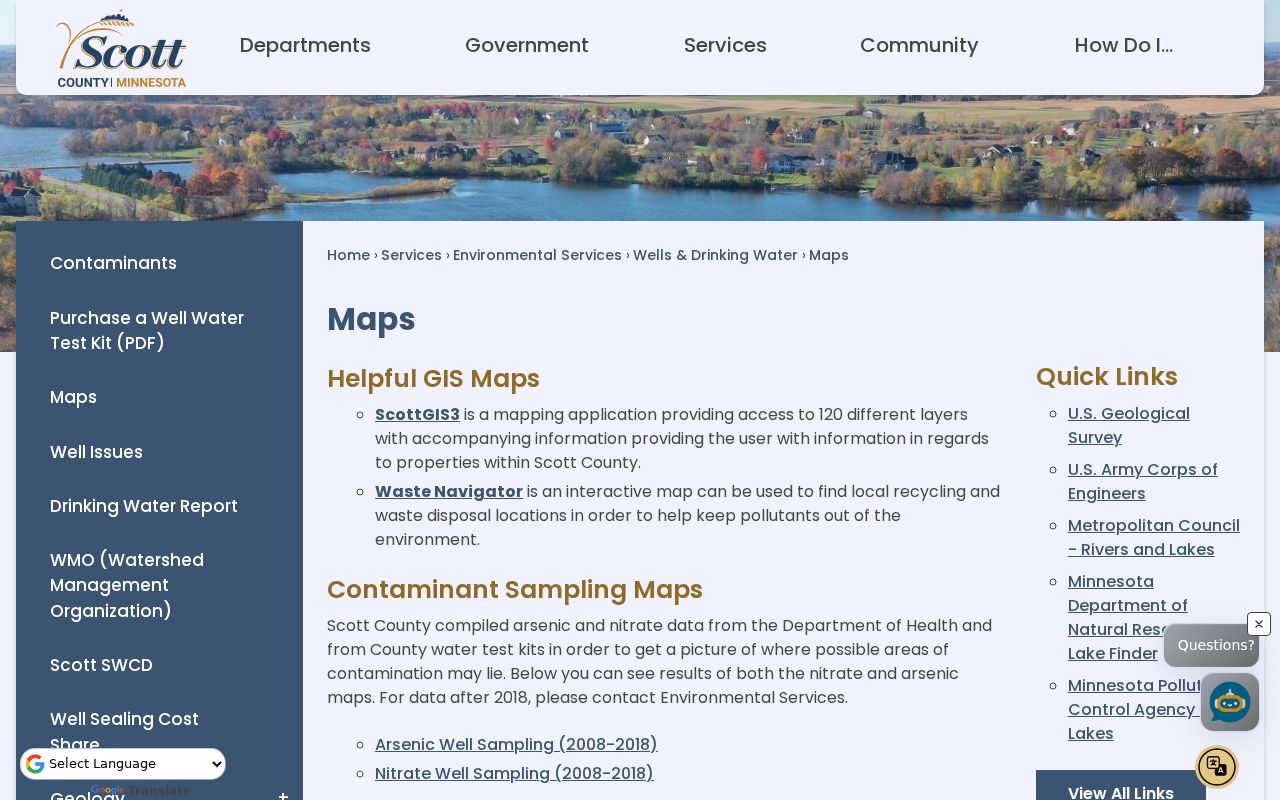Open Nitrate Well Sampling (2008-2018) link

[x=514, y=773]
